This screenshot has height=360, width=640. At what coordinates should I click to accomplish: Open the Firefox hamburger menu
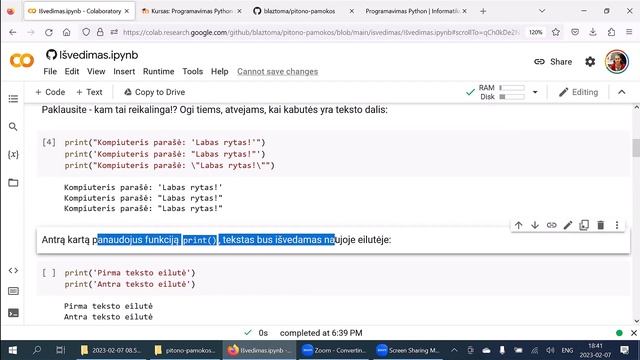pos(629,32)
